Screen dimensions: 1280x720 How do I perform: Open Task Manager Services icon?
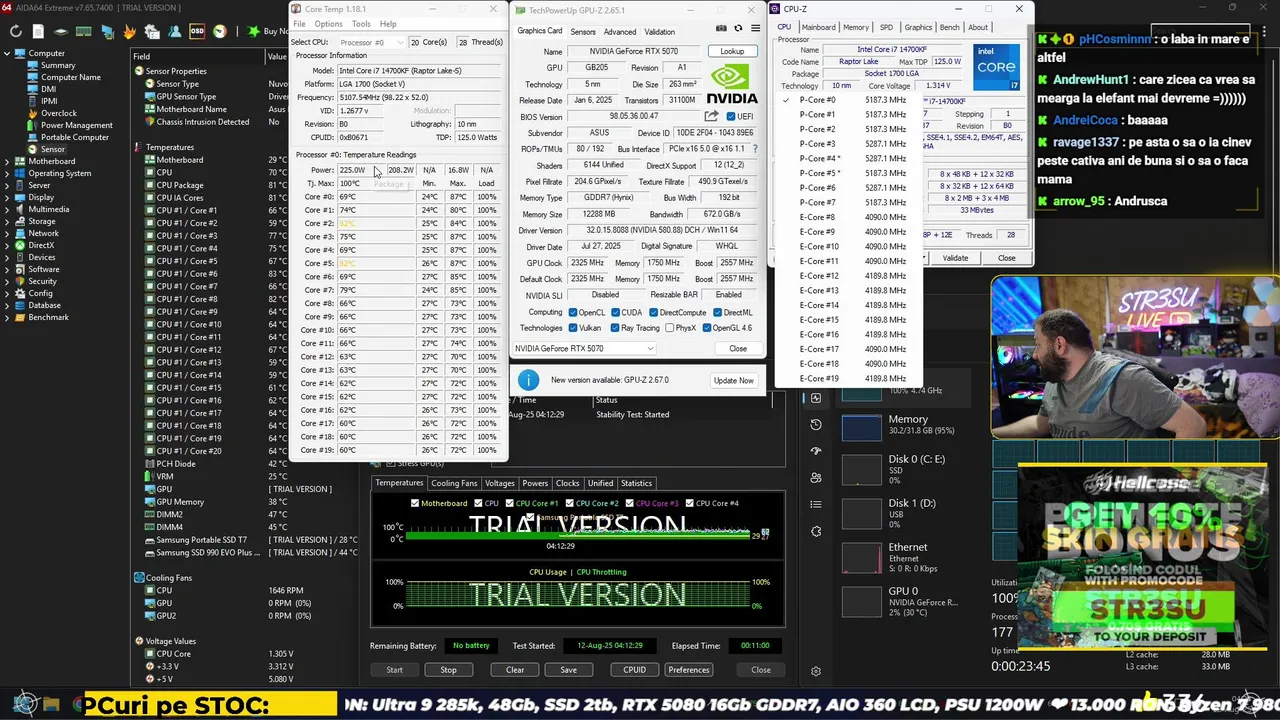coord(816,531)
